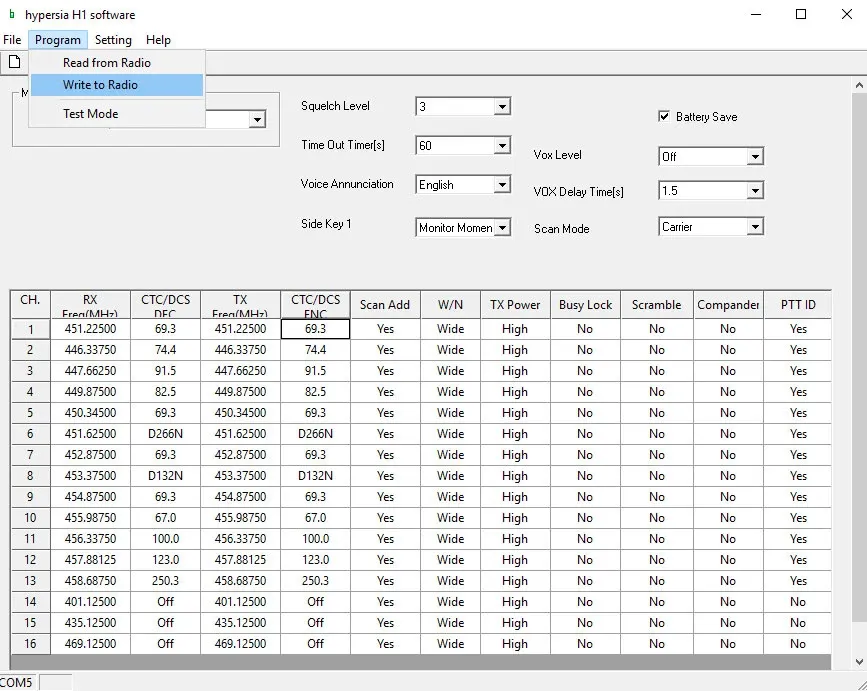This screenshot has height=691, width=867.
Task: Choose Read from Radio in Program menu
Action: 106,63
